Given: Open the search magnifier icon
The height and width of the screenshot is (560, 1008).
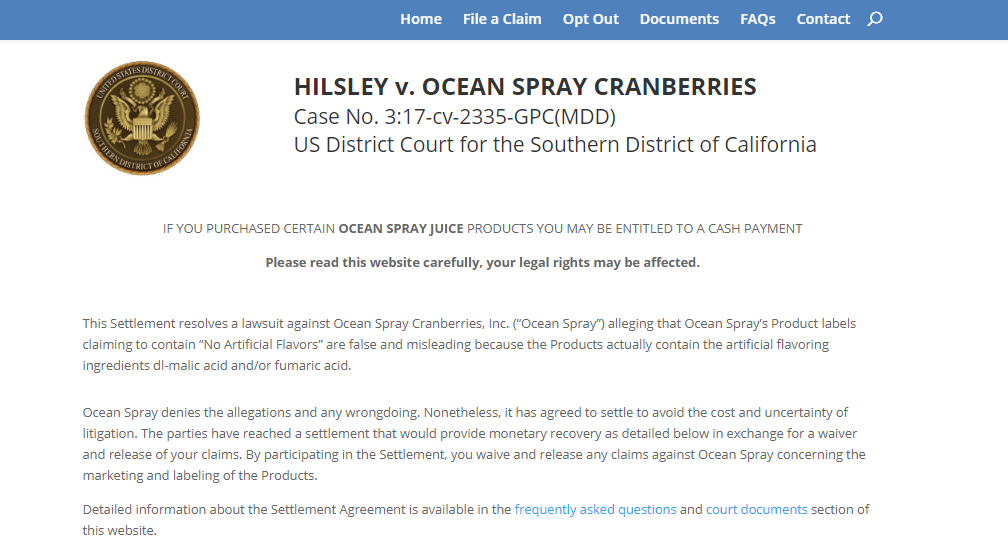Looking at the screenshot, I should click(875, 19).
